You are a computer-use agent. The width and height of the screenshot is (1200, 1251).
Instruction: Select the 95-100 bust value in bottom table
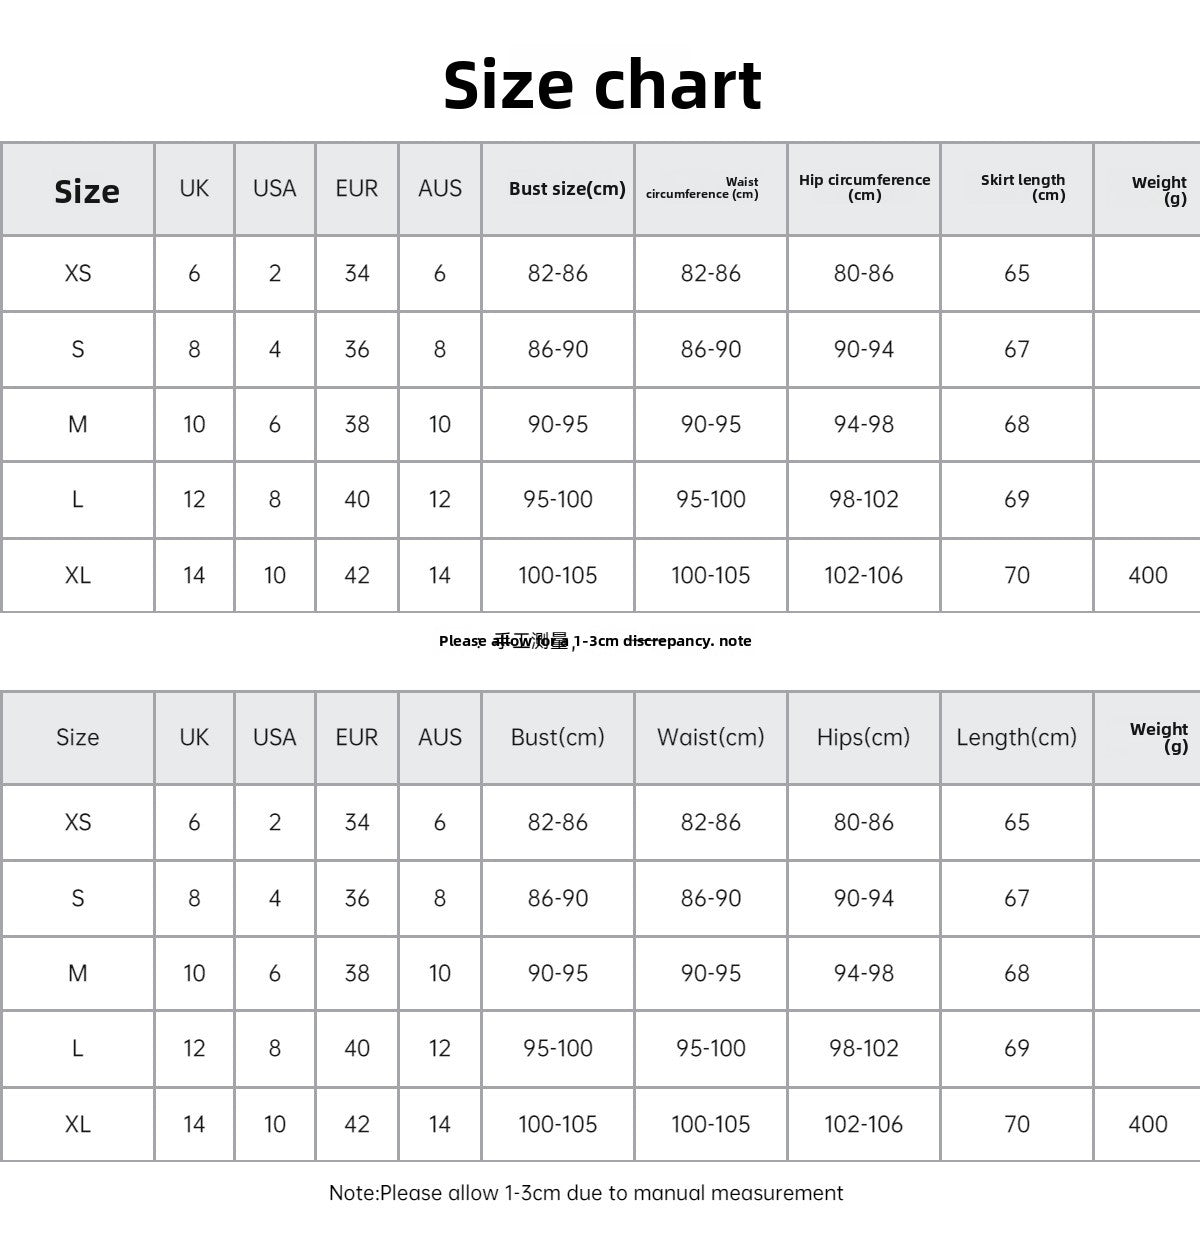[x=557, y=1048]
